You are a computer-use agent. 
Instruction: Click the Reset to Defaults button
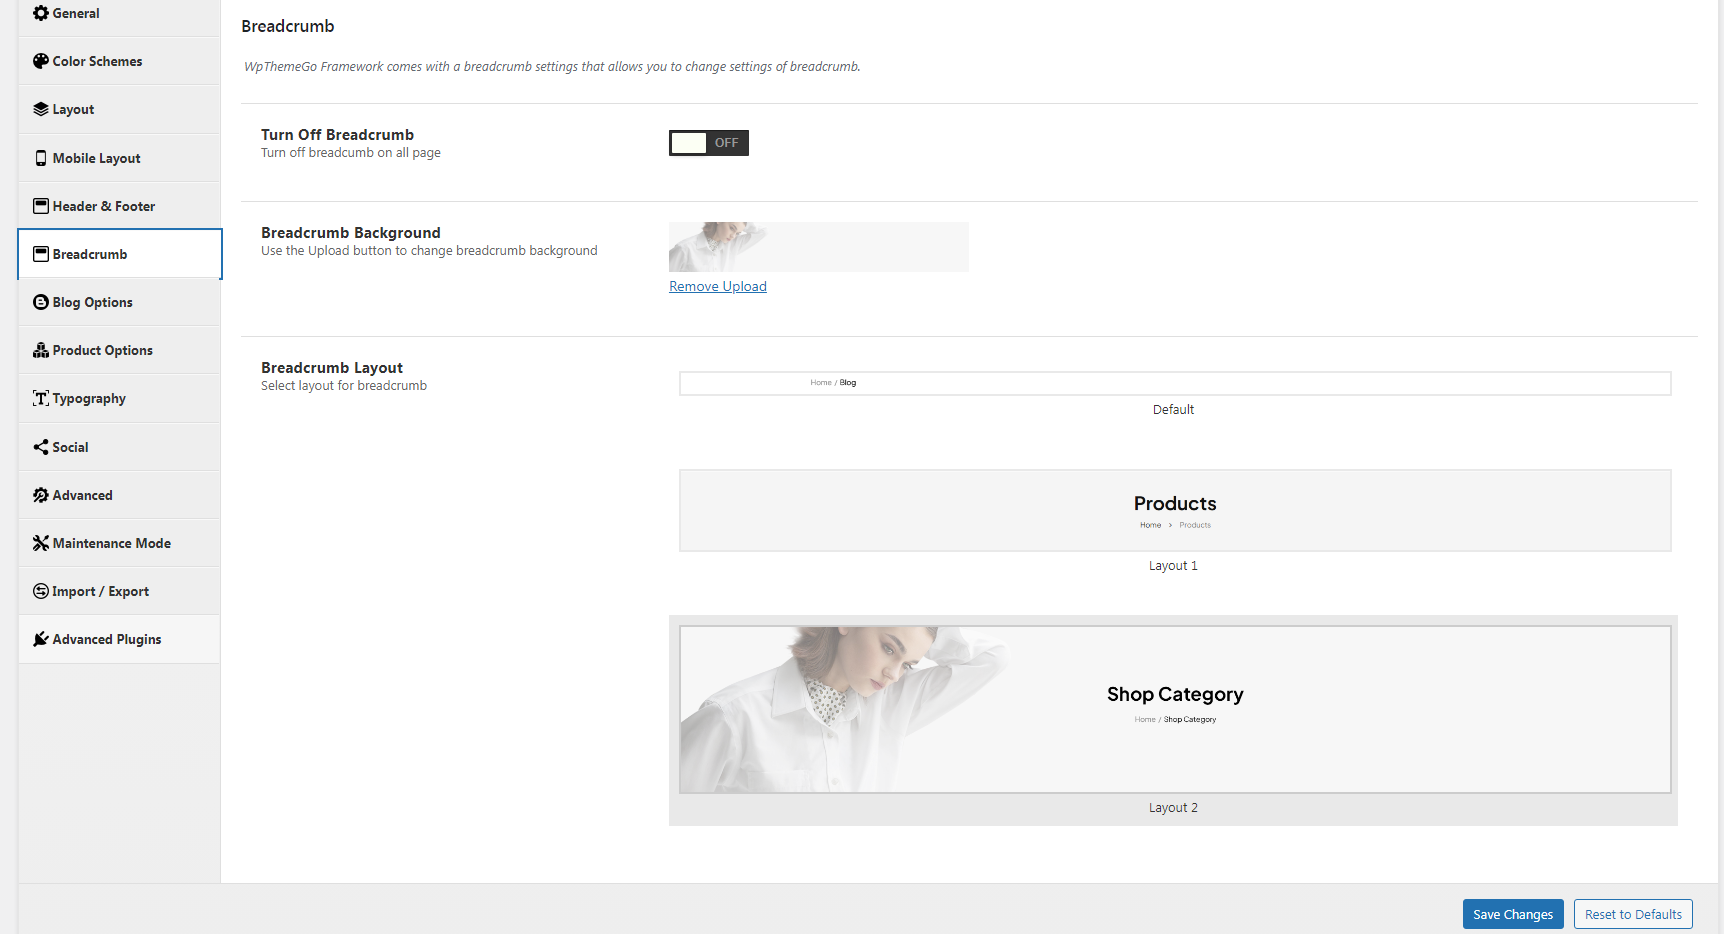1632,914
